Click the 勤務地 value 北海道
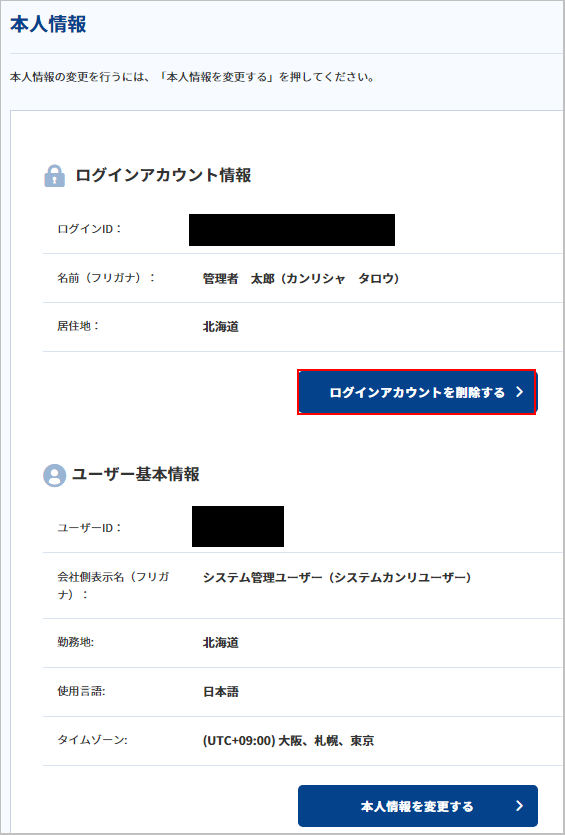565x835 pixels. tap(220, 643)
